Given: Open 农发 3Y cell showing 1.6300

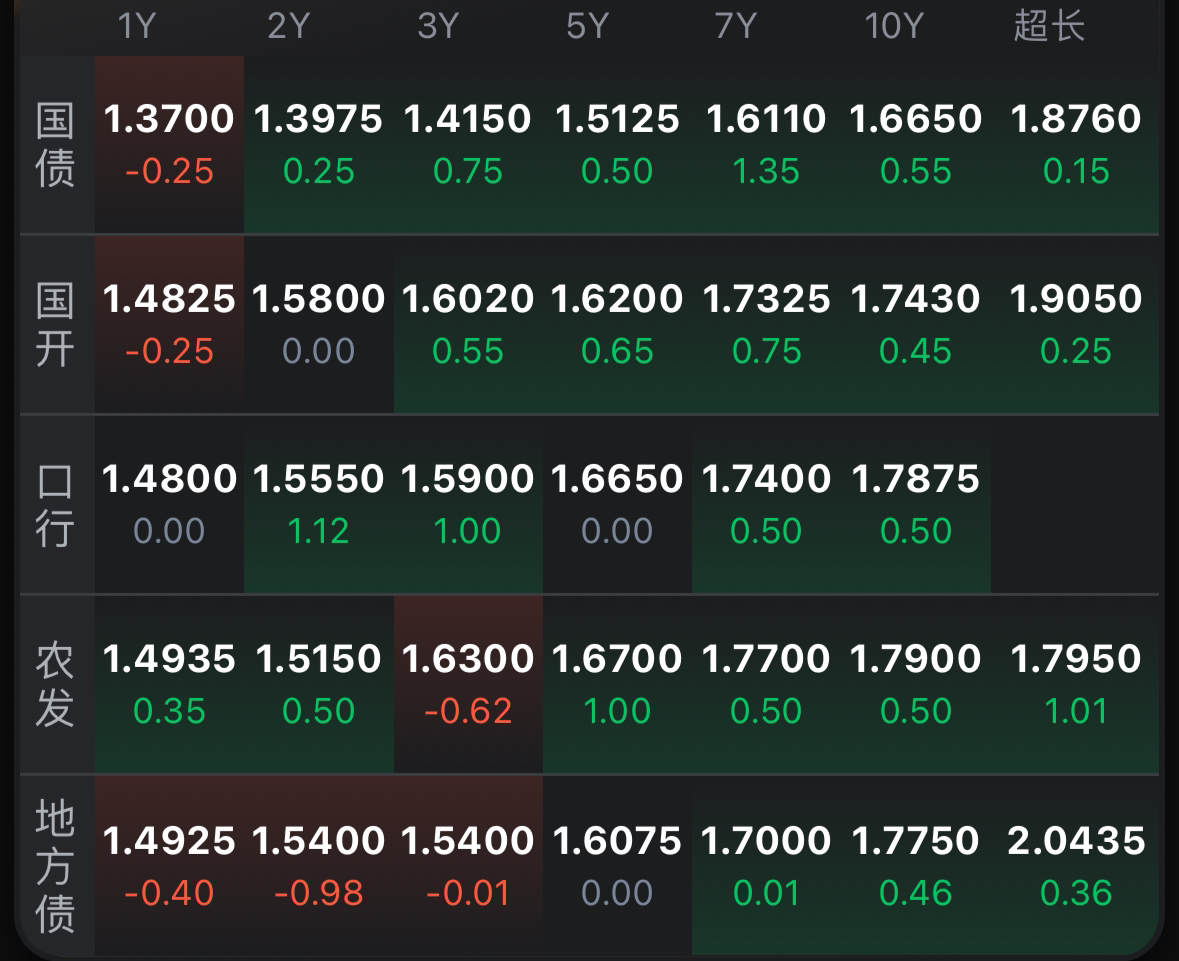Looking at the screenshot, I should click(468, 684).
